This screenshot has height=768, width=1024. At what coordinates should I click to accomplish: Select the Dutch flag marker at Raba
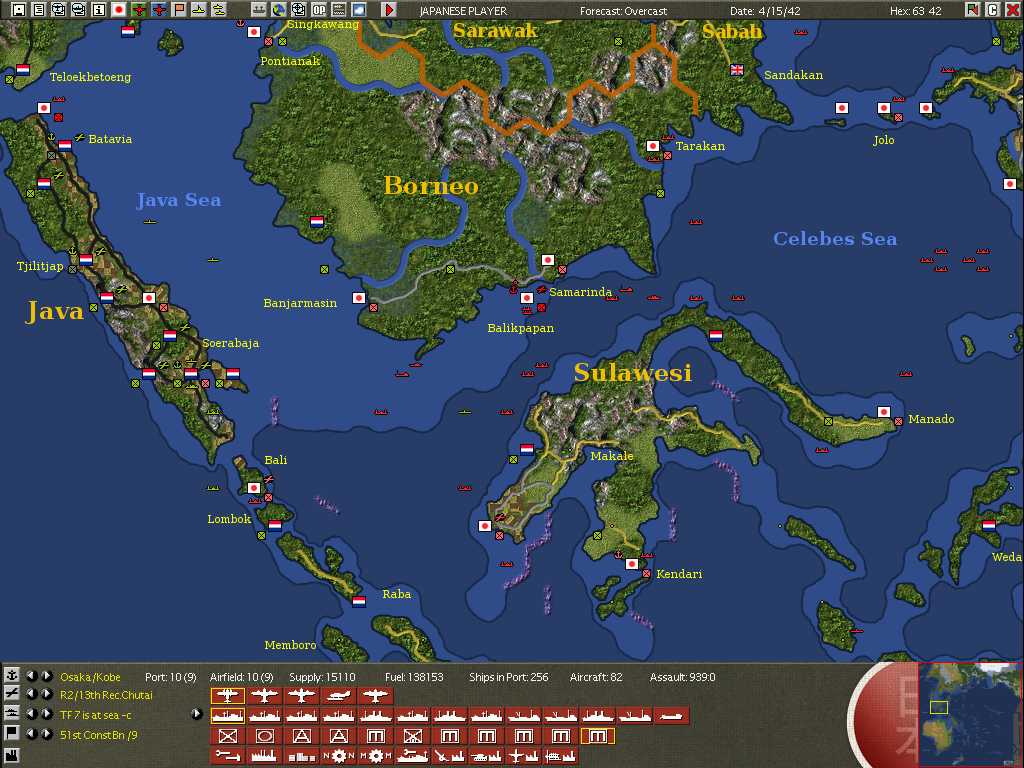coord(359,601)
